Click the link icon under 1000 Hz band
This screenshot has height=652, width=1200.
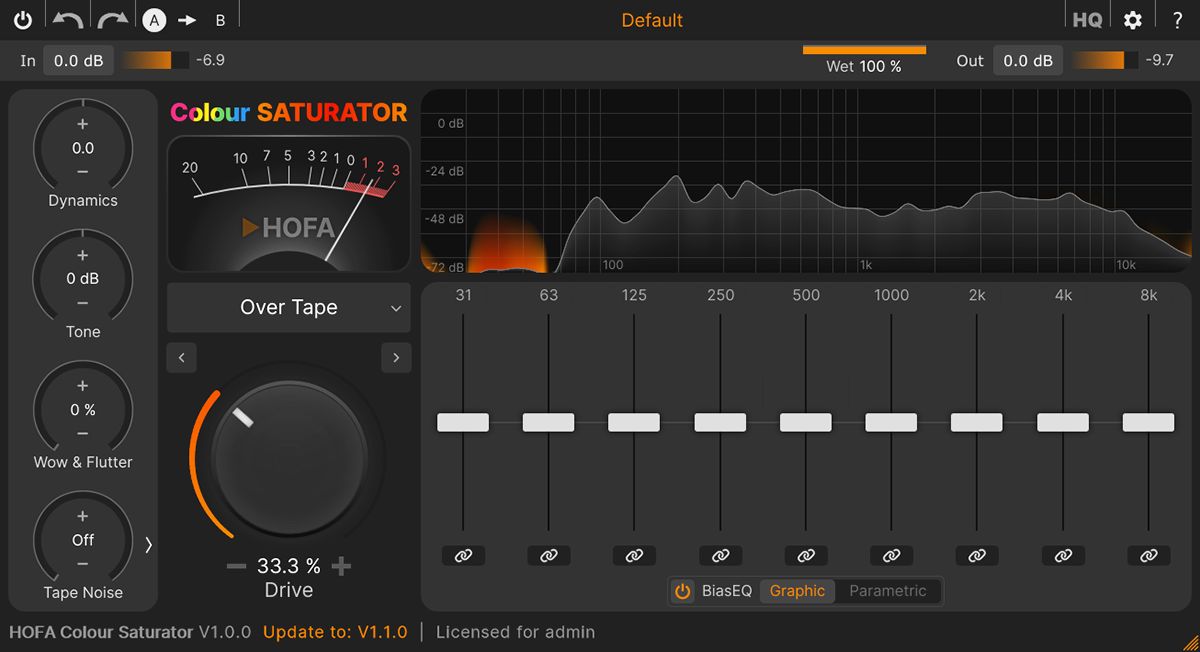tap(891, 556)
